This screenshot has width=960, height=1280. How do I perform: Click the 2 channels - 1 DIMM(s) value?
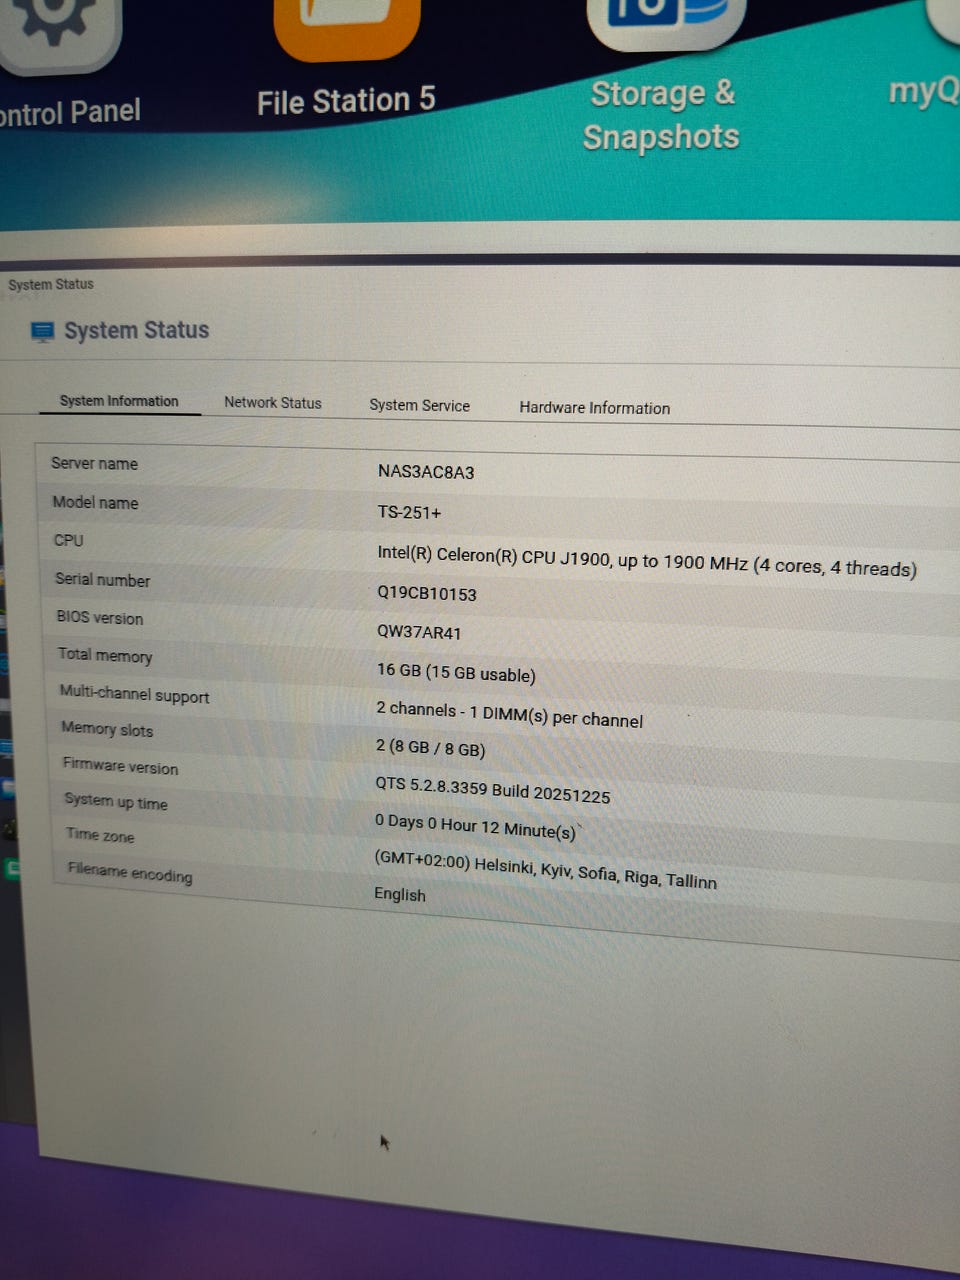509,714
